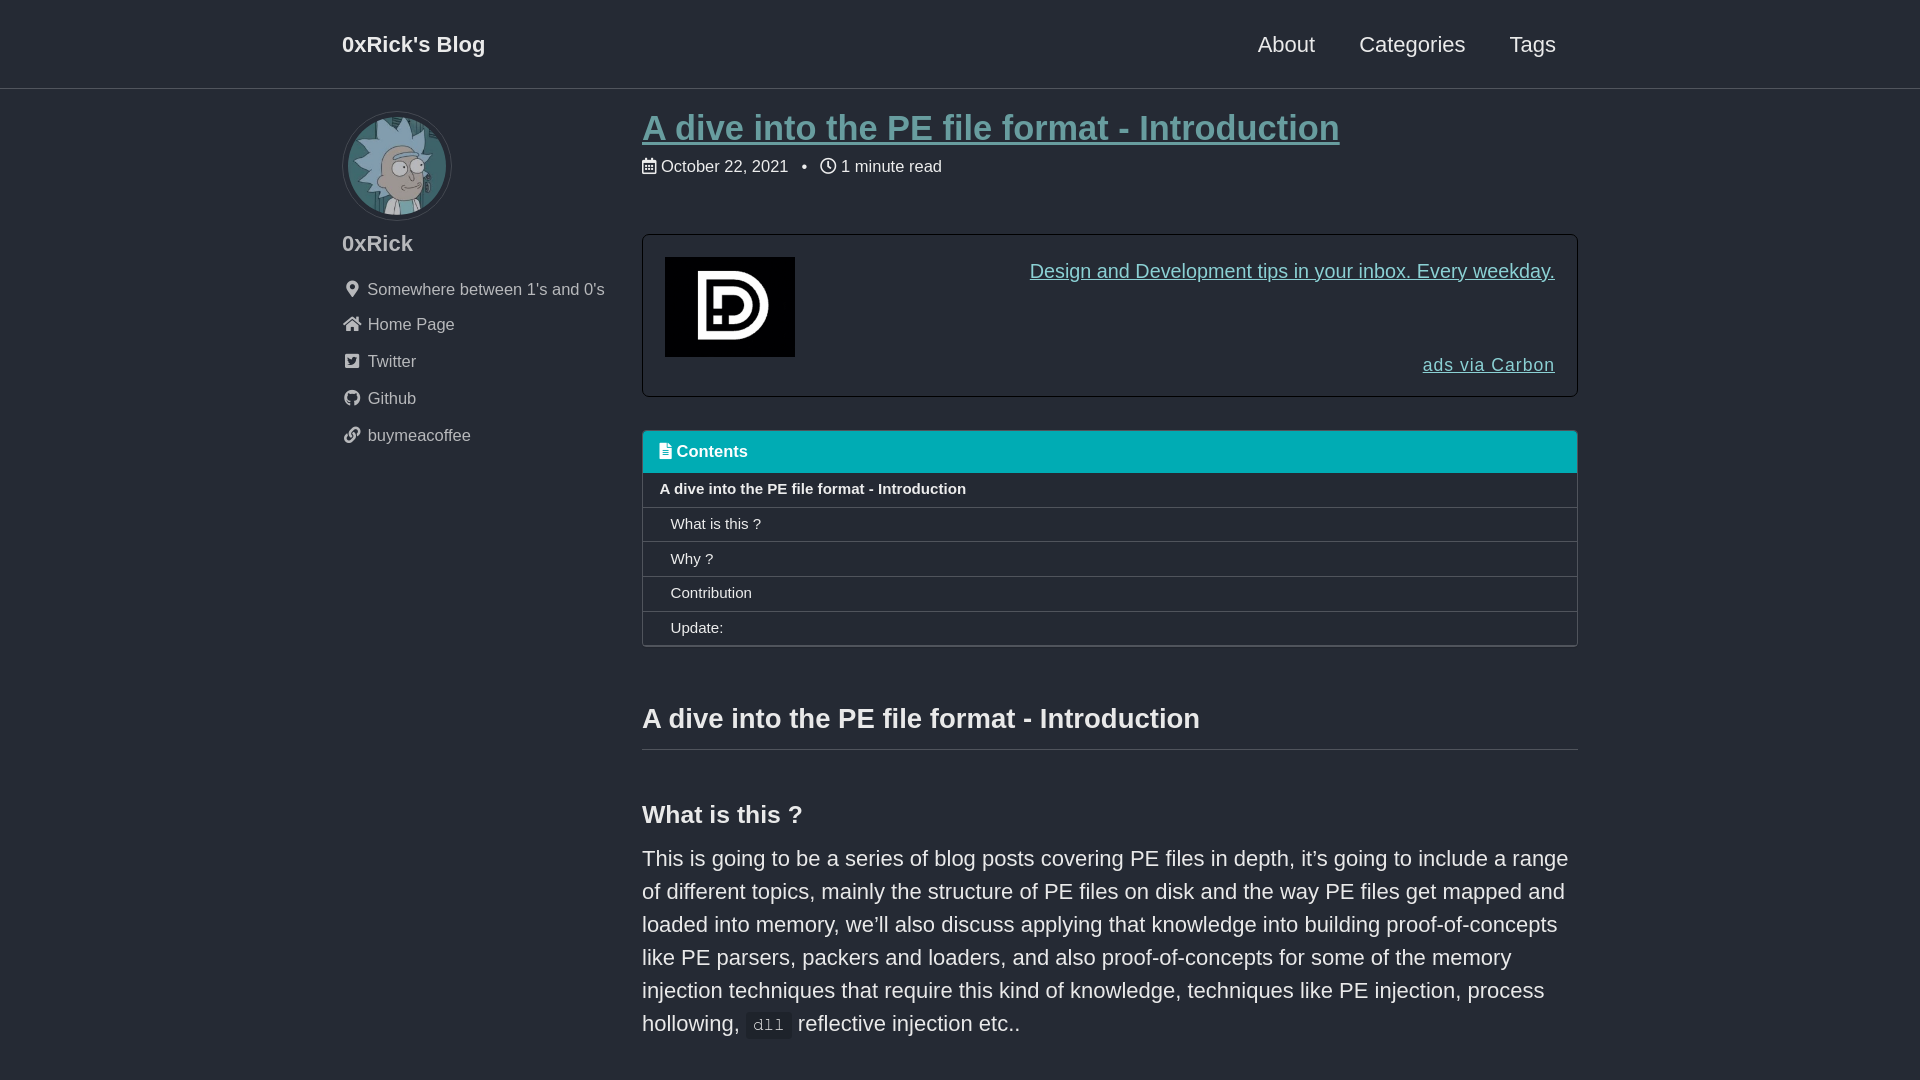Expand the Contents table section
1920x1080 pixels.
[x=1108, y=451]
